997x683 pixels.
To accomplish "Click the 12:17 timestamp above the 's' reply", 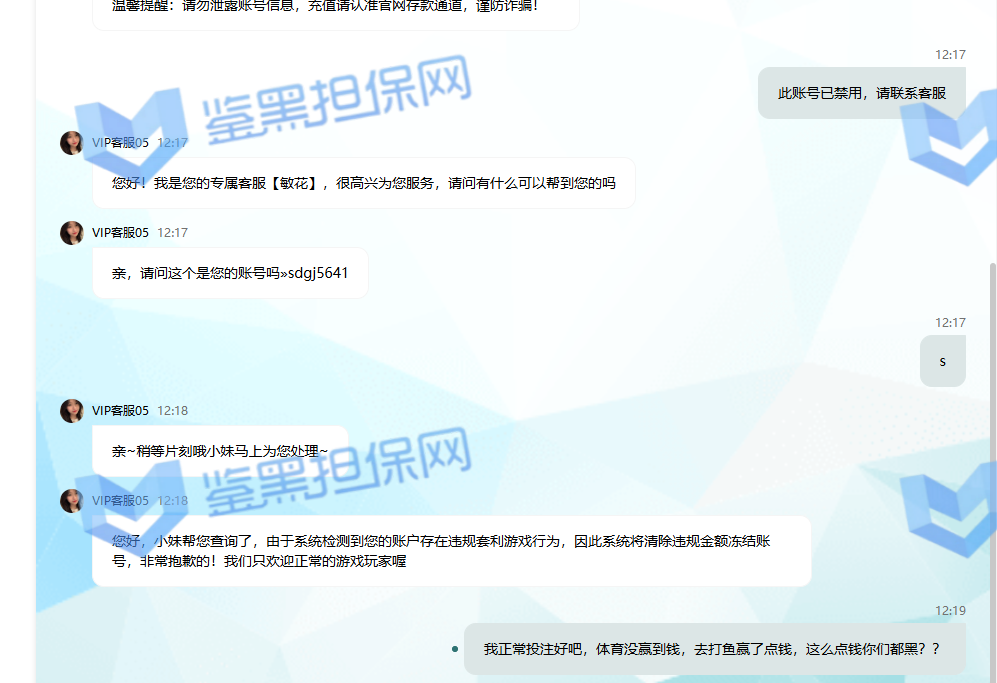I will [950, 323].
